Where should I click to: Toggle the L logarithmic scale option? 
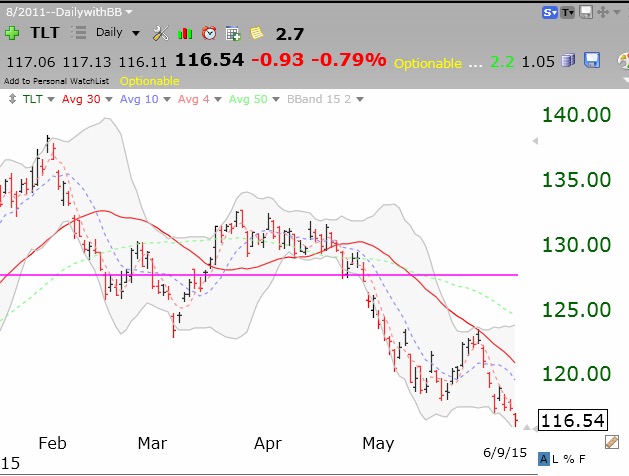[x=555, y=459]
